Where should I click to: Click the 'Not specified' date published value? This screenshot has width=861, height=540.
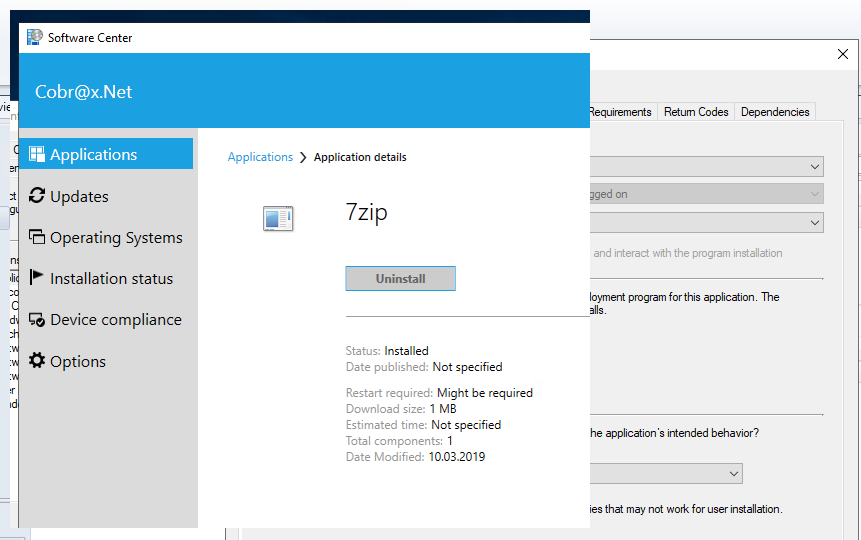(x=467, y=366)
